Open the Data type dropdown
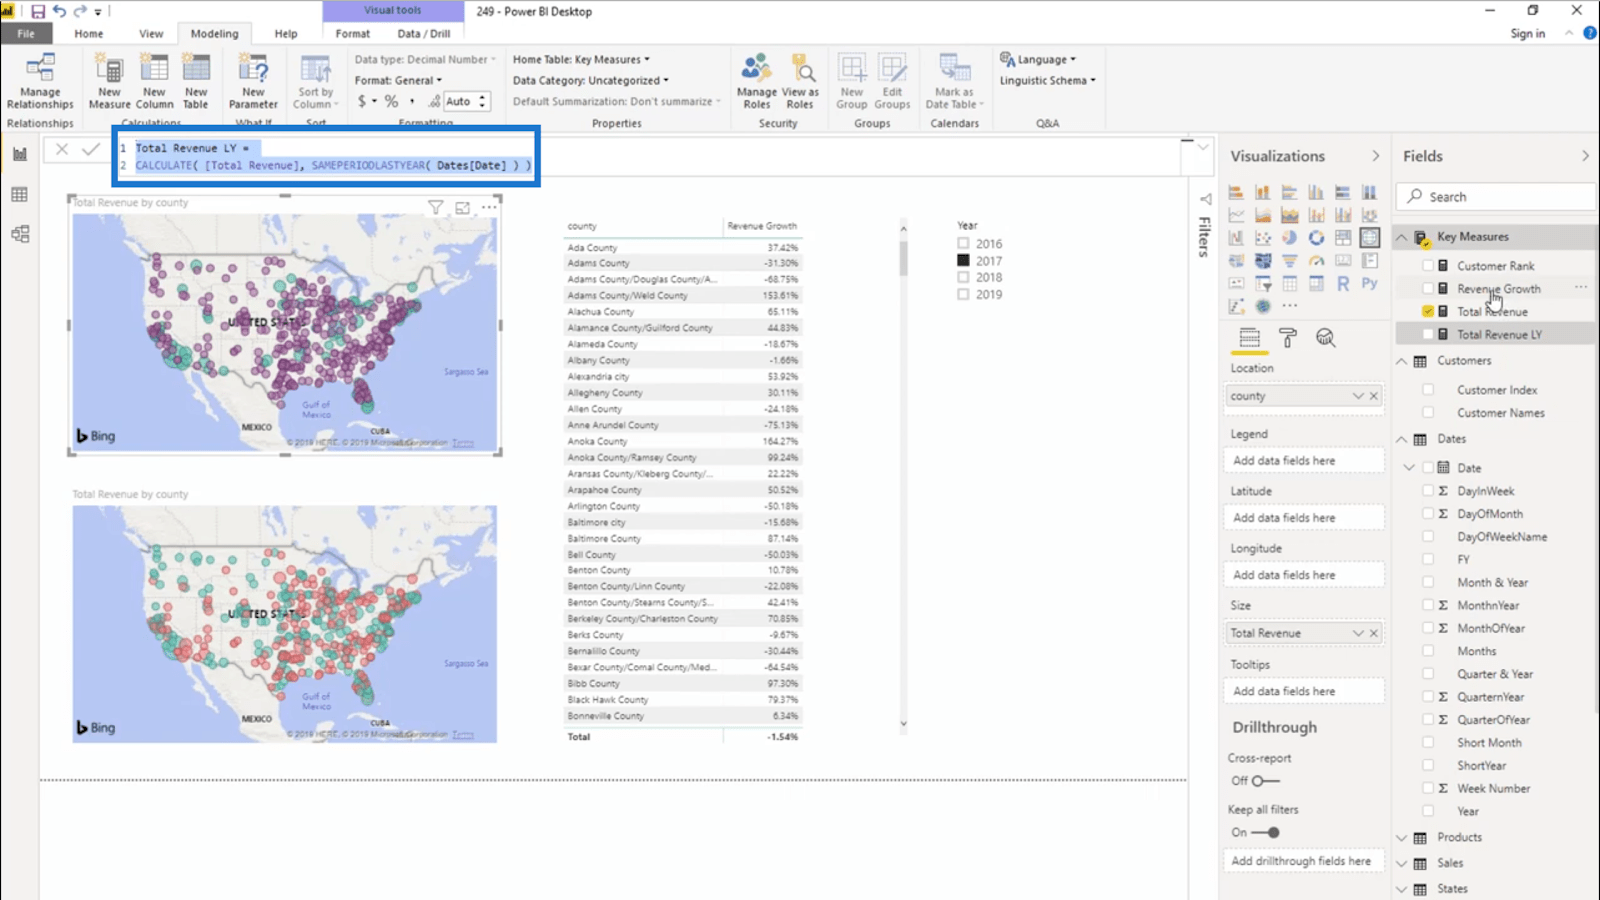The image size is (1600, 900). 425,59
